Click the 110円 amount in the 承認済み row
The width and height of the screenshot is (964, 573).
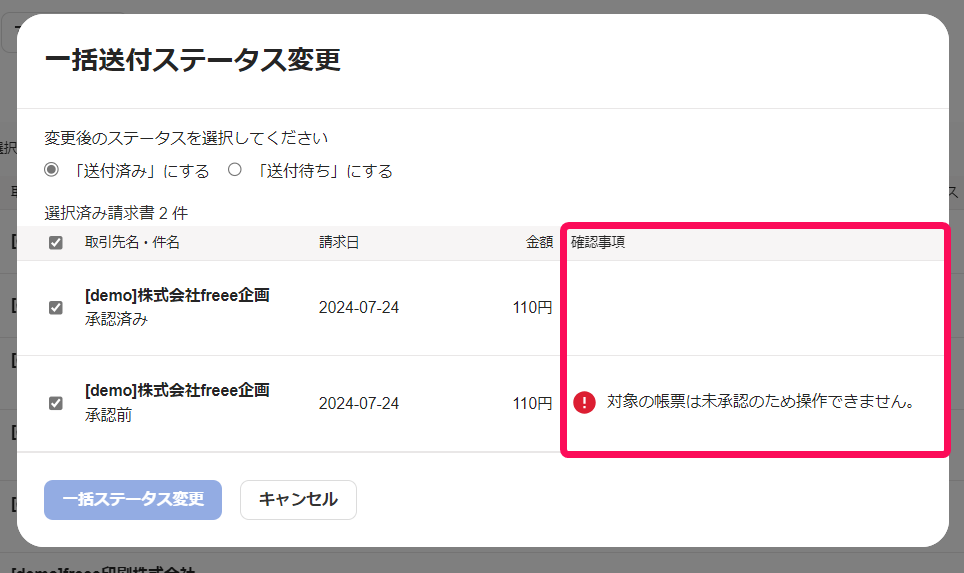[532, 307]
